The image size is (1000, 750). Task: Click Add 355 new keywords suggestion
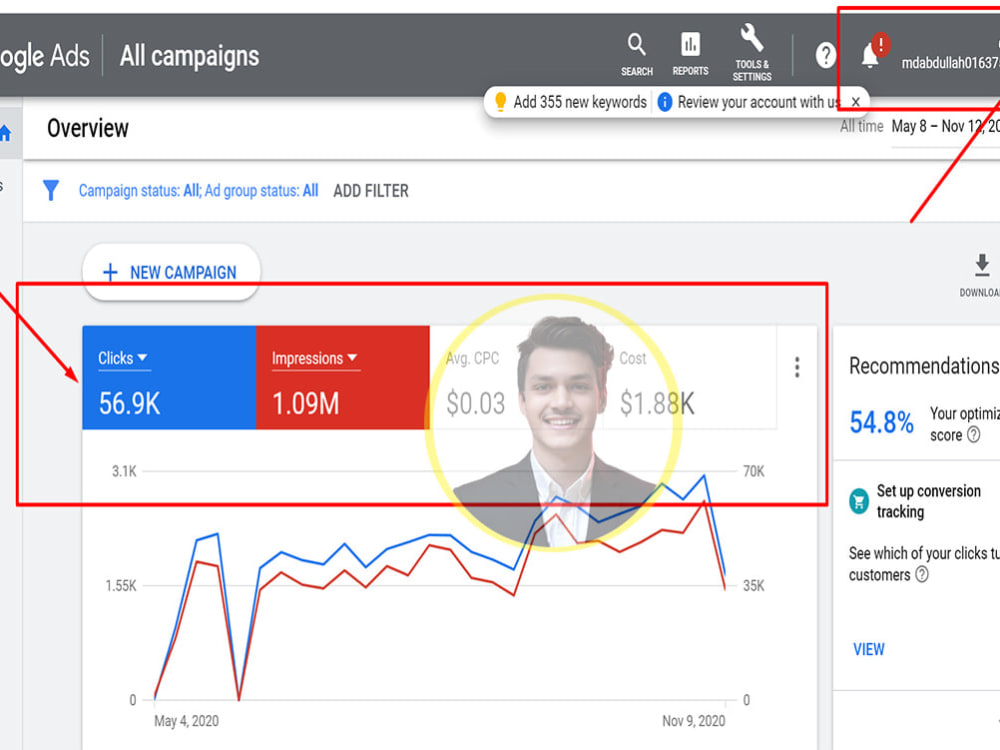(580, 102)
